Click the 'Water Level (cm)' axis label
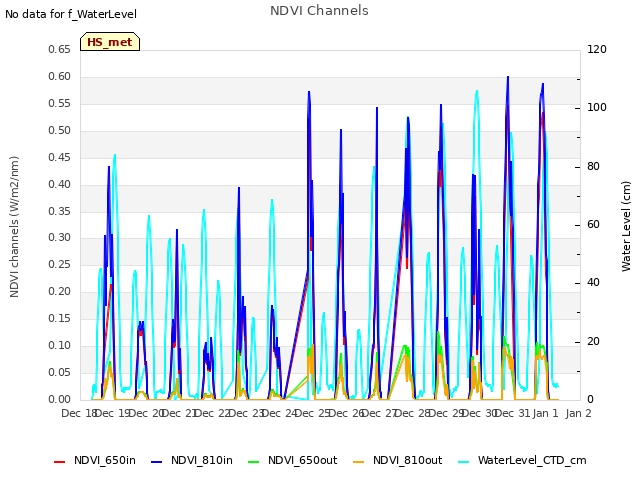The width and height of the screenshot is (640, 480). (626, 227)
